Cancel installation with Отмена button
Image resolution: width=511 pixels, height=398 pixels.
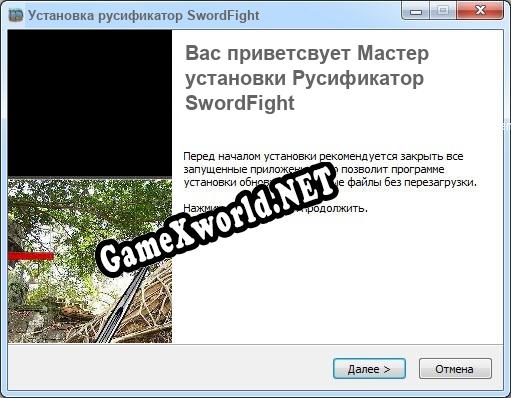point(455,369)
